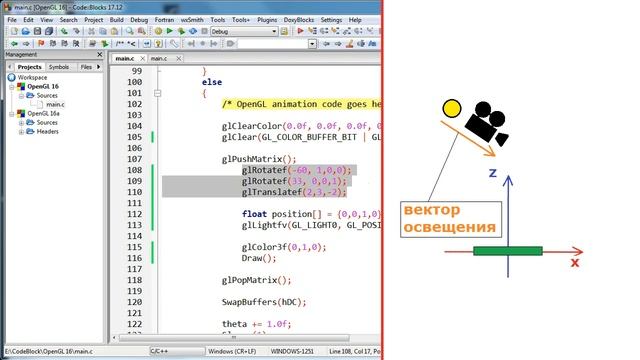Open the DoxyBlocks menu
The image size is (640, 360).
[x=299, y=20]
